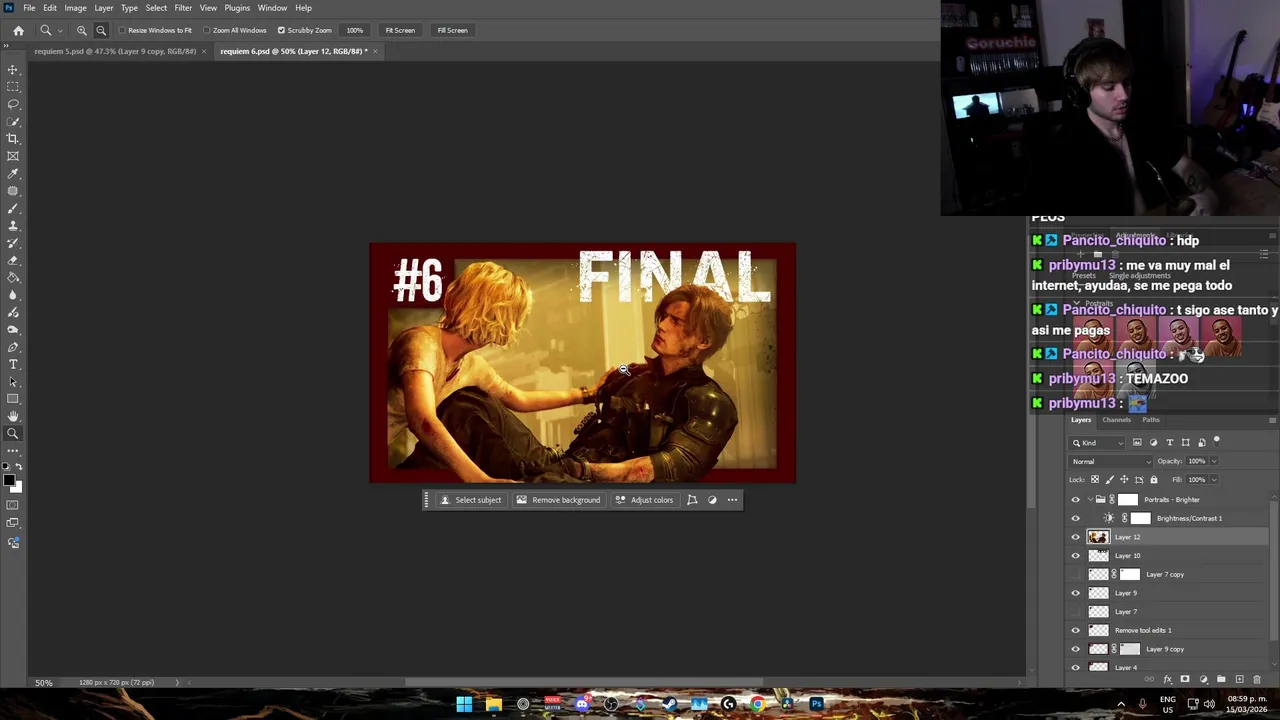Switch to the Paths tab

point(1151,420)
